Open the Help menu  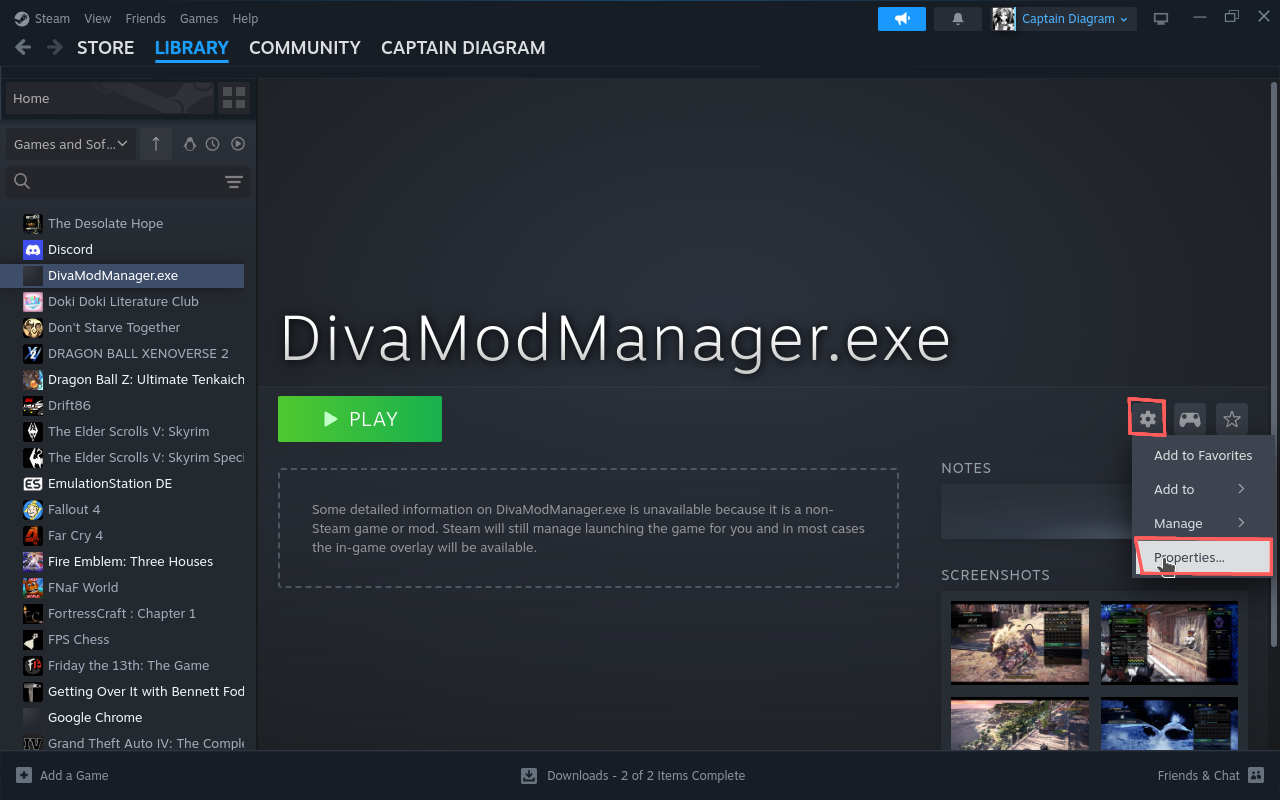tap(245, 18)
